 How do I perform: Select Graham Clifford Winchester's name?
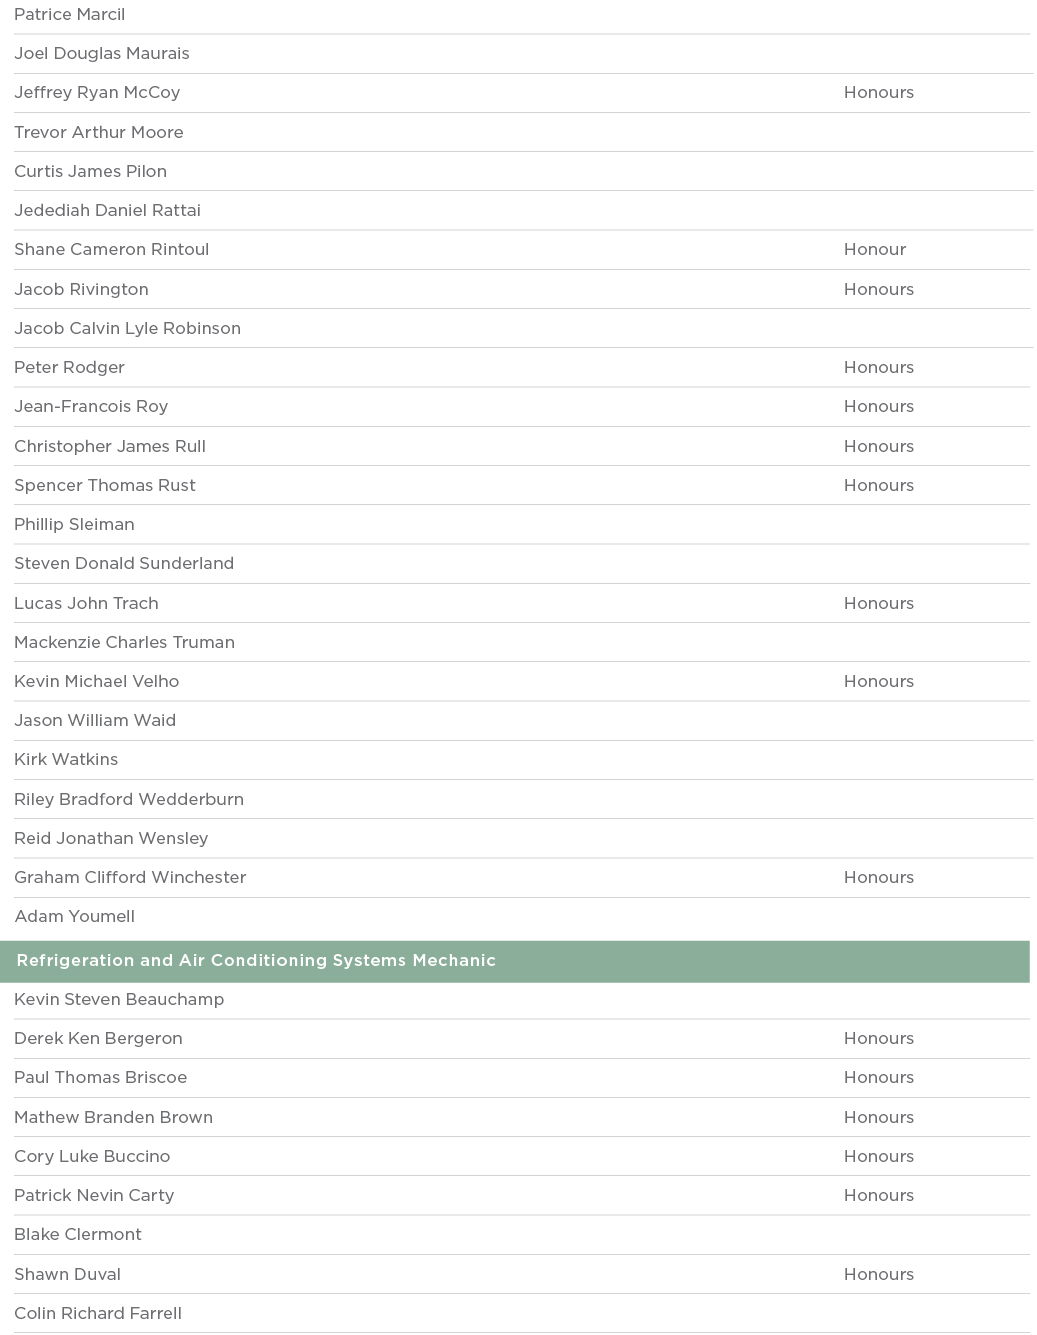pos(130,878)
